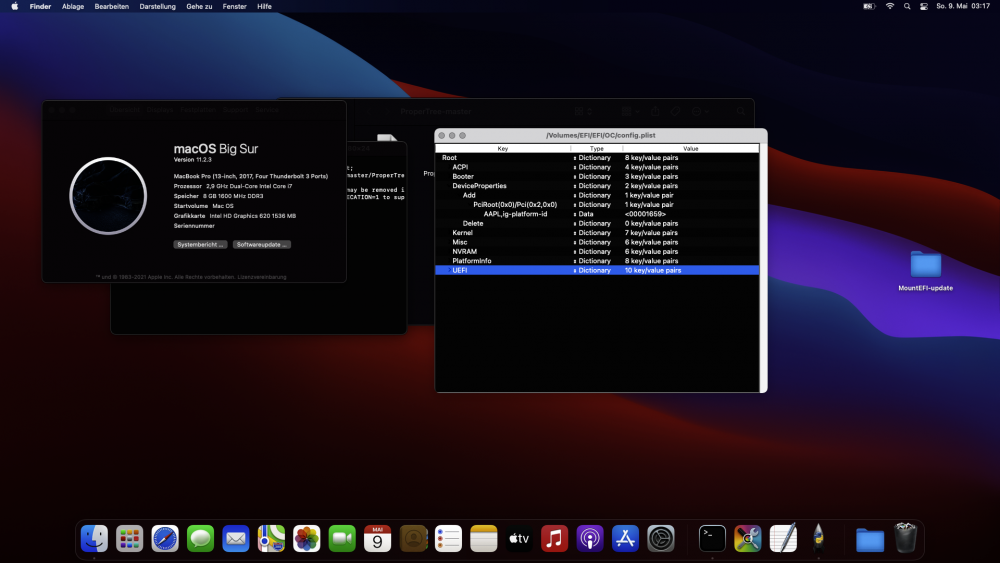Open Type dropdown for Booter row
Viewport: 1000px width, 563px height.
coord(575,177)
